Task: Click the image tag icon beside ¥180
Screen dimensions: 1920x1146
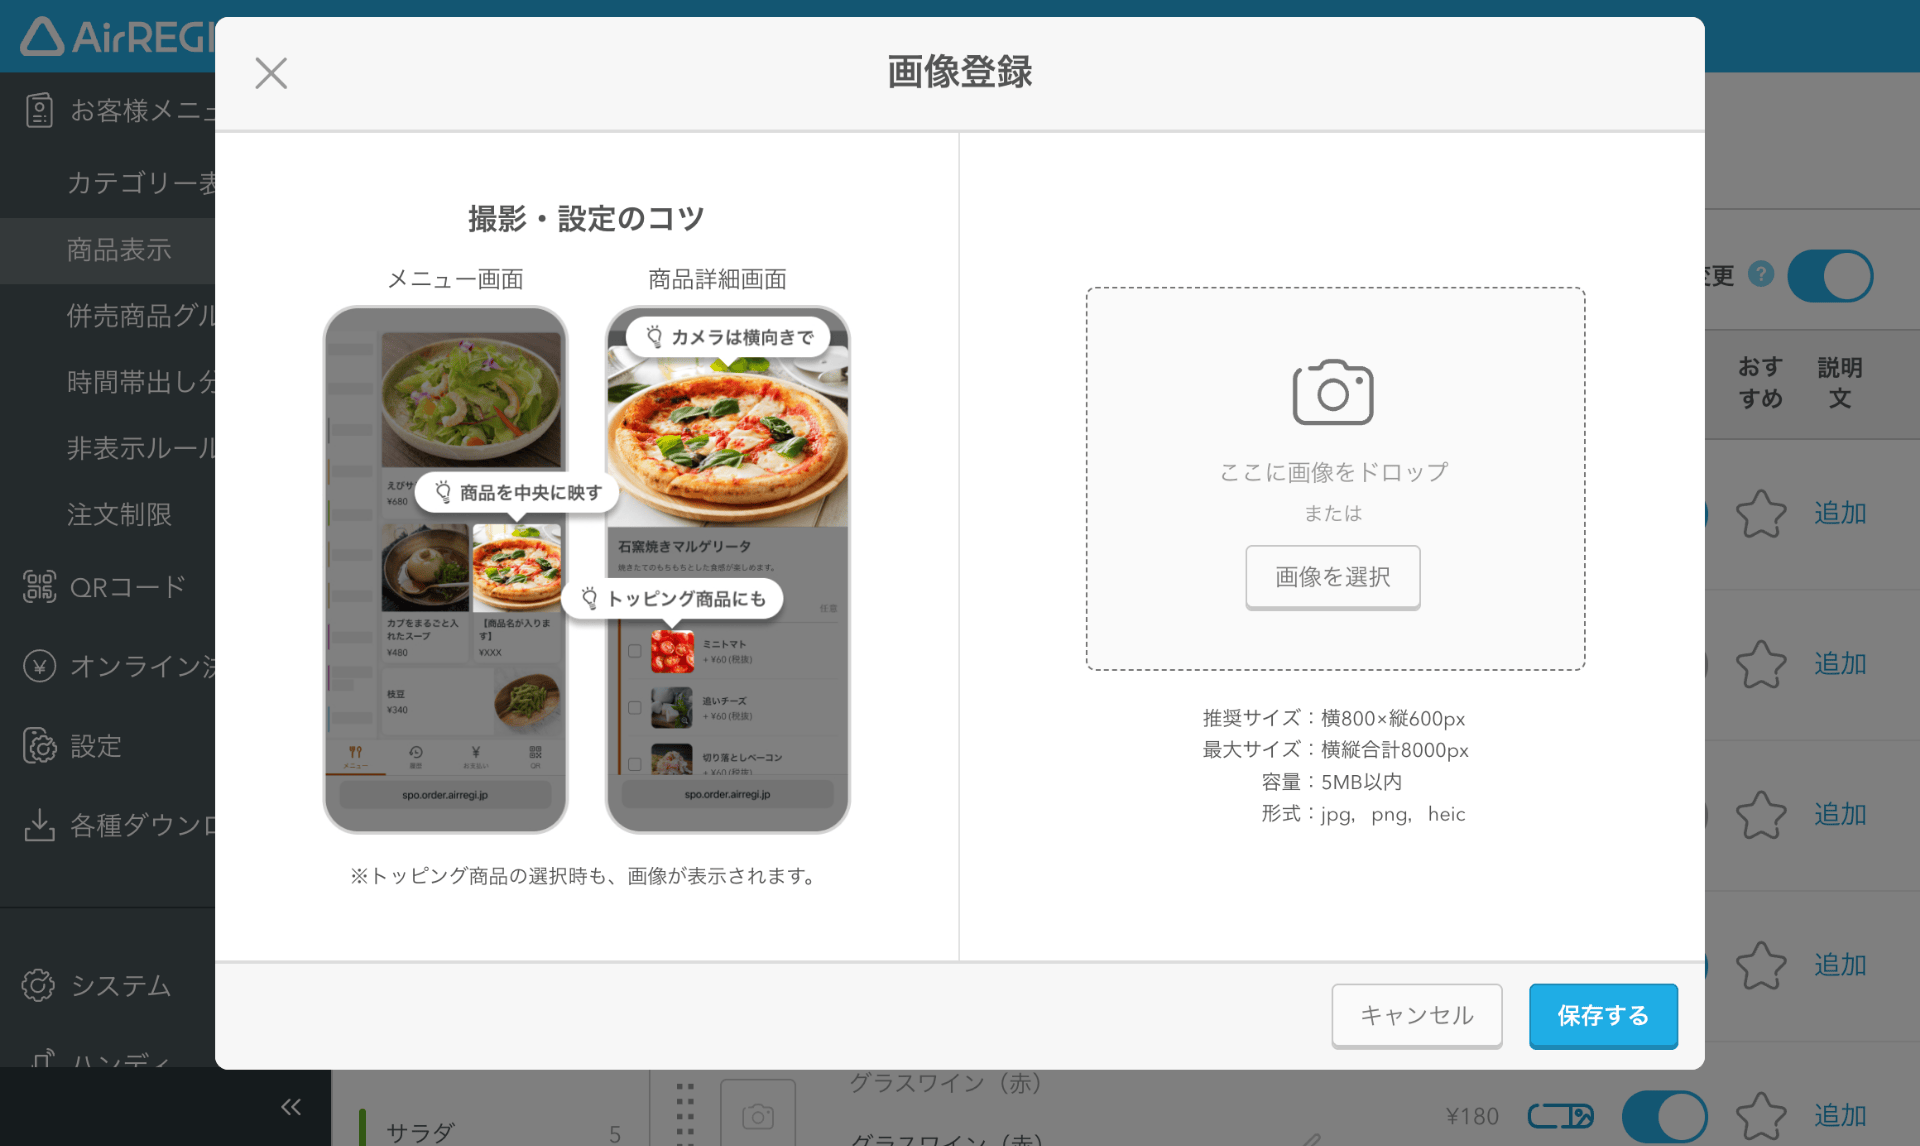Action: [x=1561, y=1116]
